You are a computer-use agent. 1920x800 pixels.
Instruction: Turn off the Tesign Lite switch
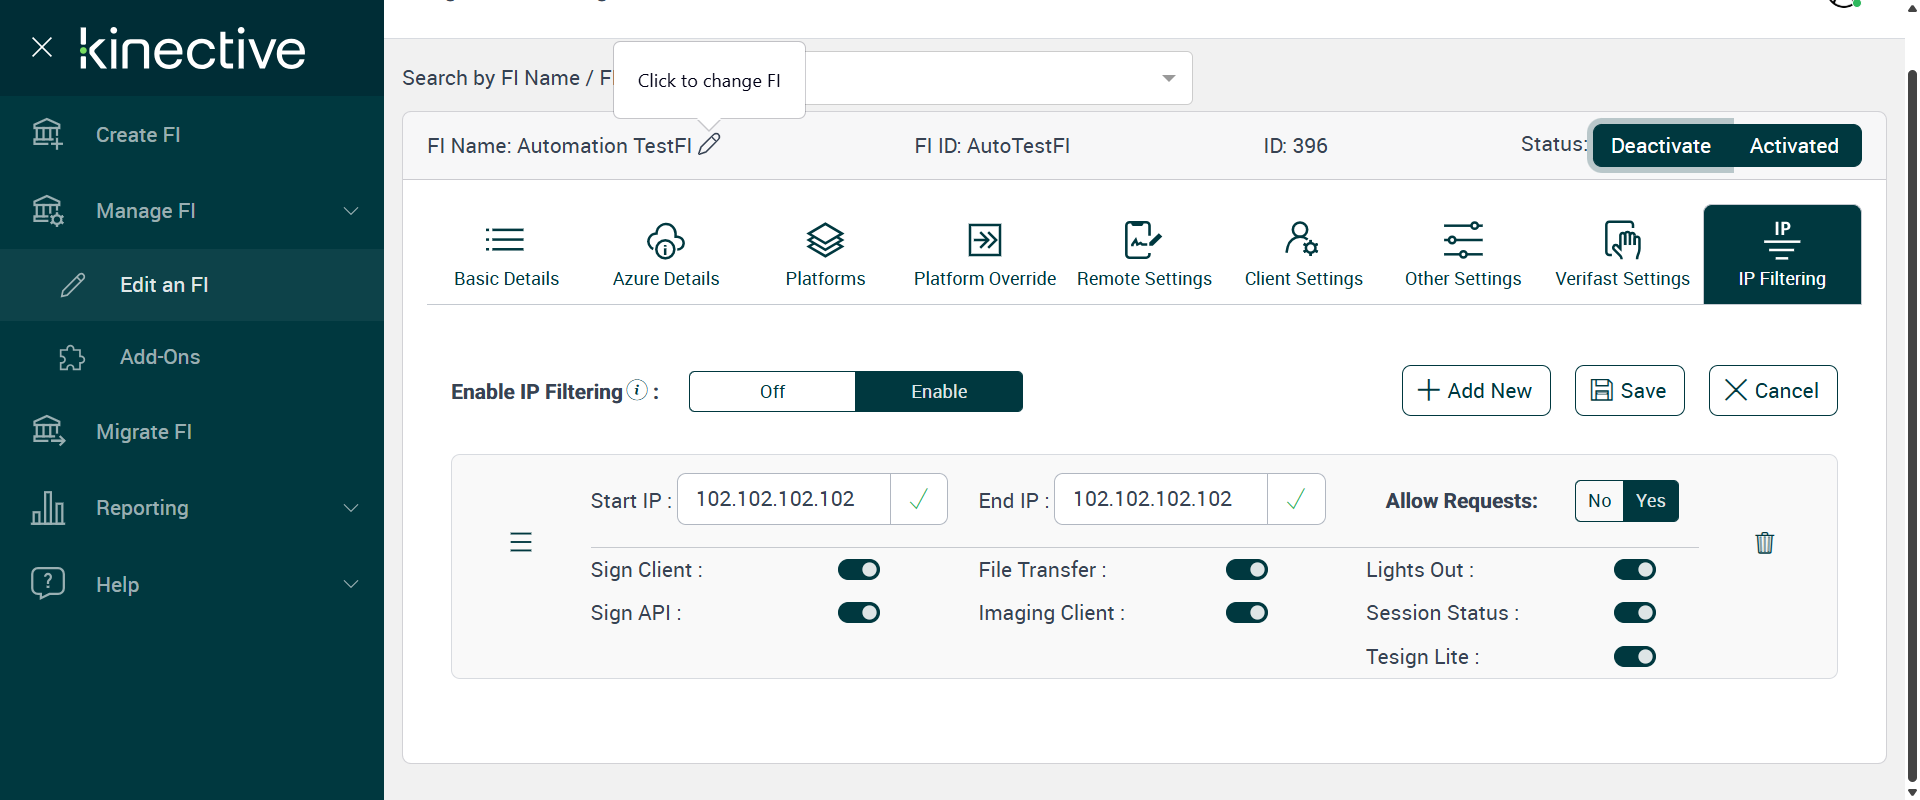1635,657
